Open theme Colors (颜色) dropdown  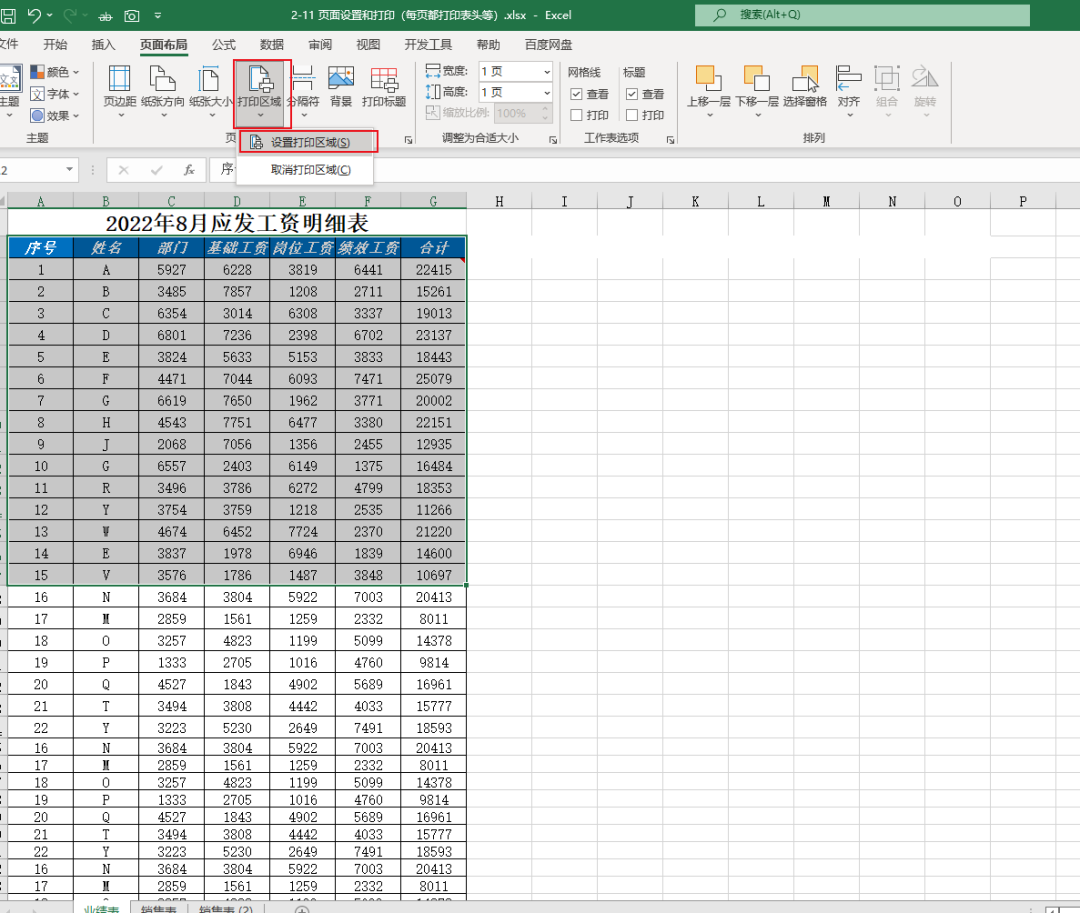(x=54, y=72)
